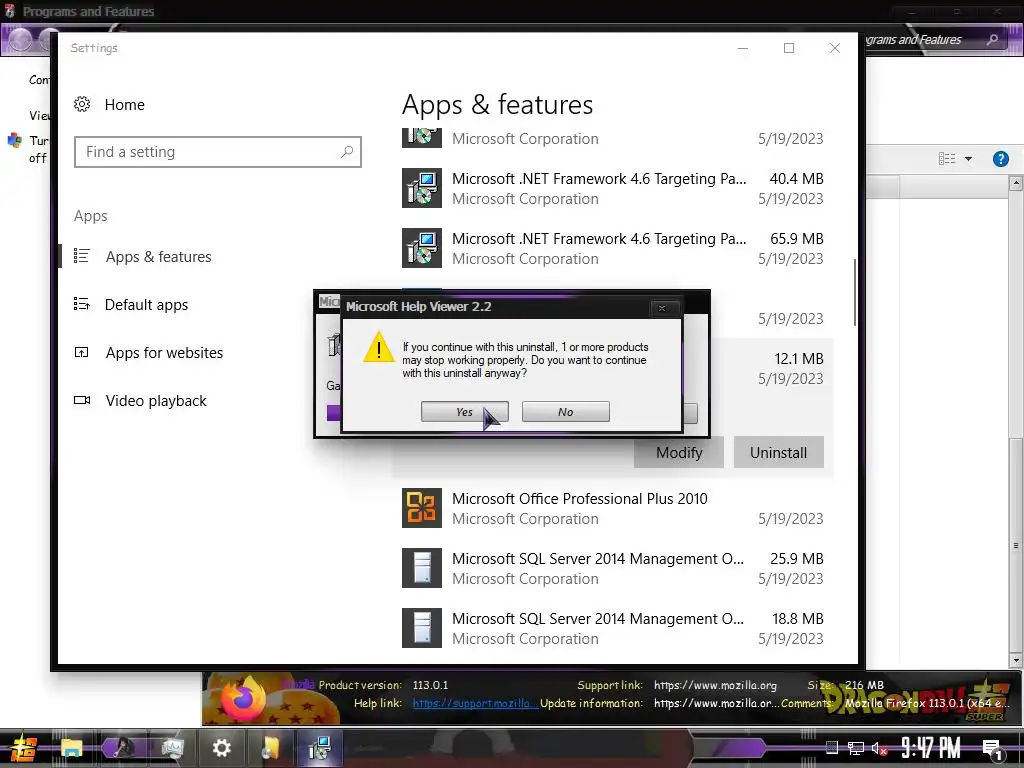Viewport: 1024px width, 768px height.
Task: Click icon of the 25.9 MB SQL Server entry
Action: (422, 568)
